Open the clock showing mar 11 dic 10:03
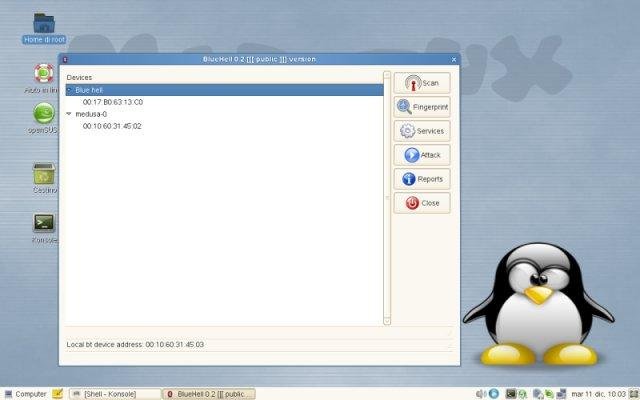Viewport: 640px width, 400px height. [598, 394]
